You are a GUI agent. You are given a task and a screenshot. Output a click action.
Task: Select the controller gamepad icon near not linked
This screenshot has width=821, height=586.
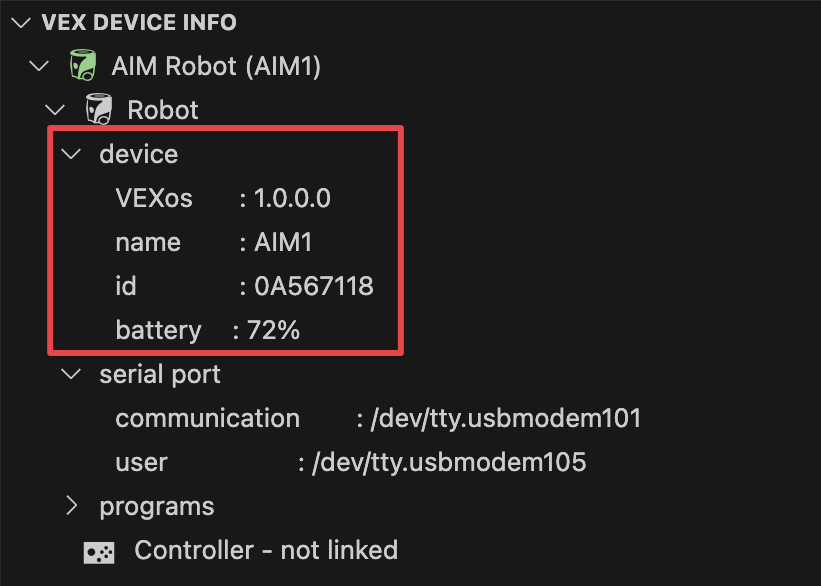tap(97, 549)
